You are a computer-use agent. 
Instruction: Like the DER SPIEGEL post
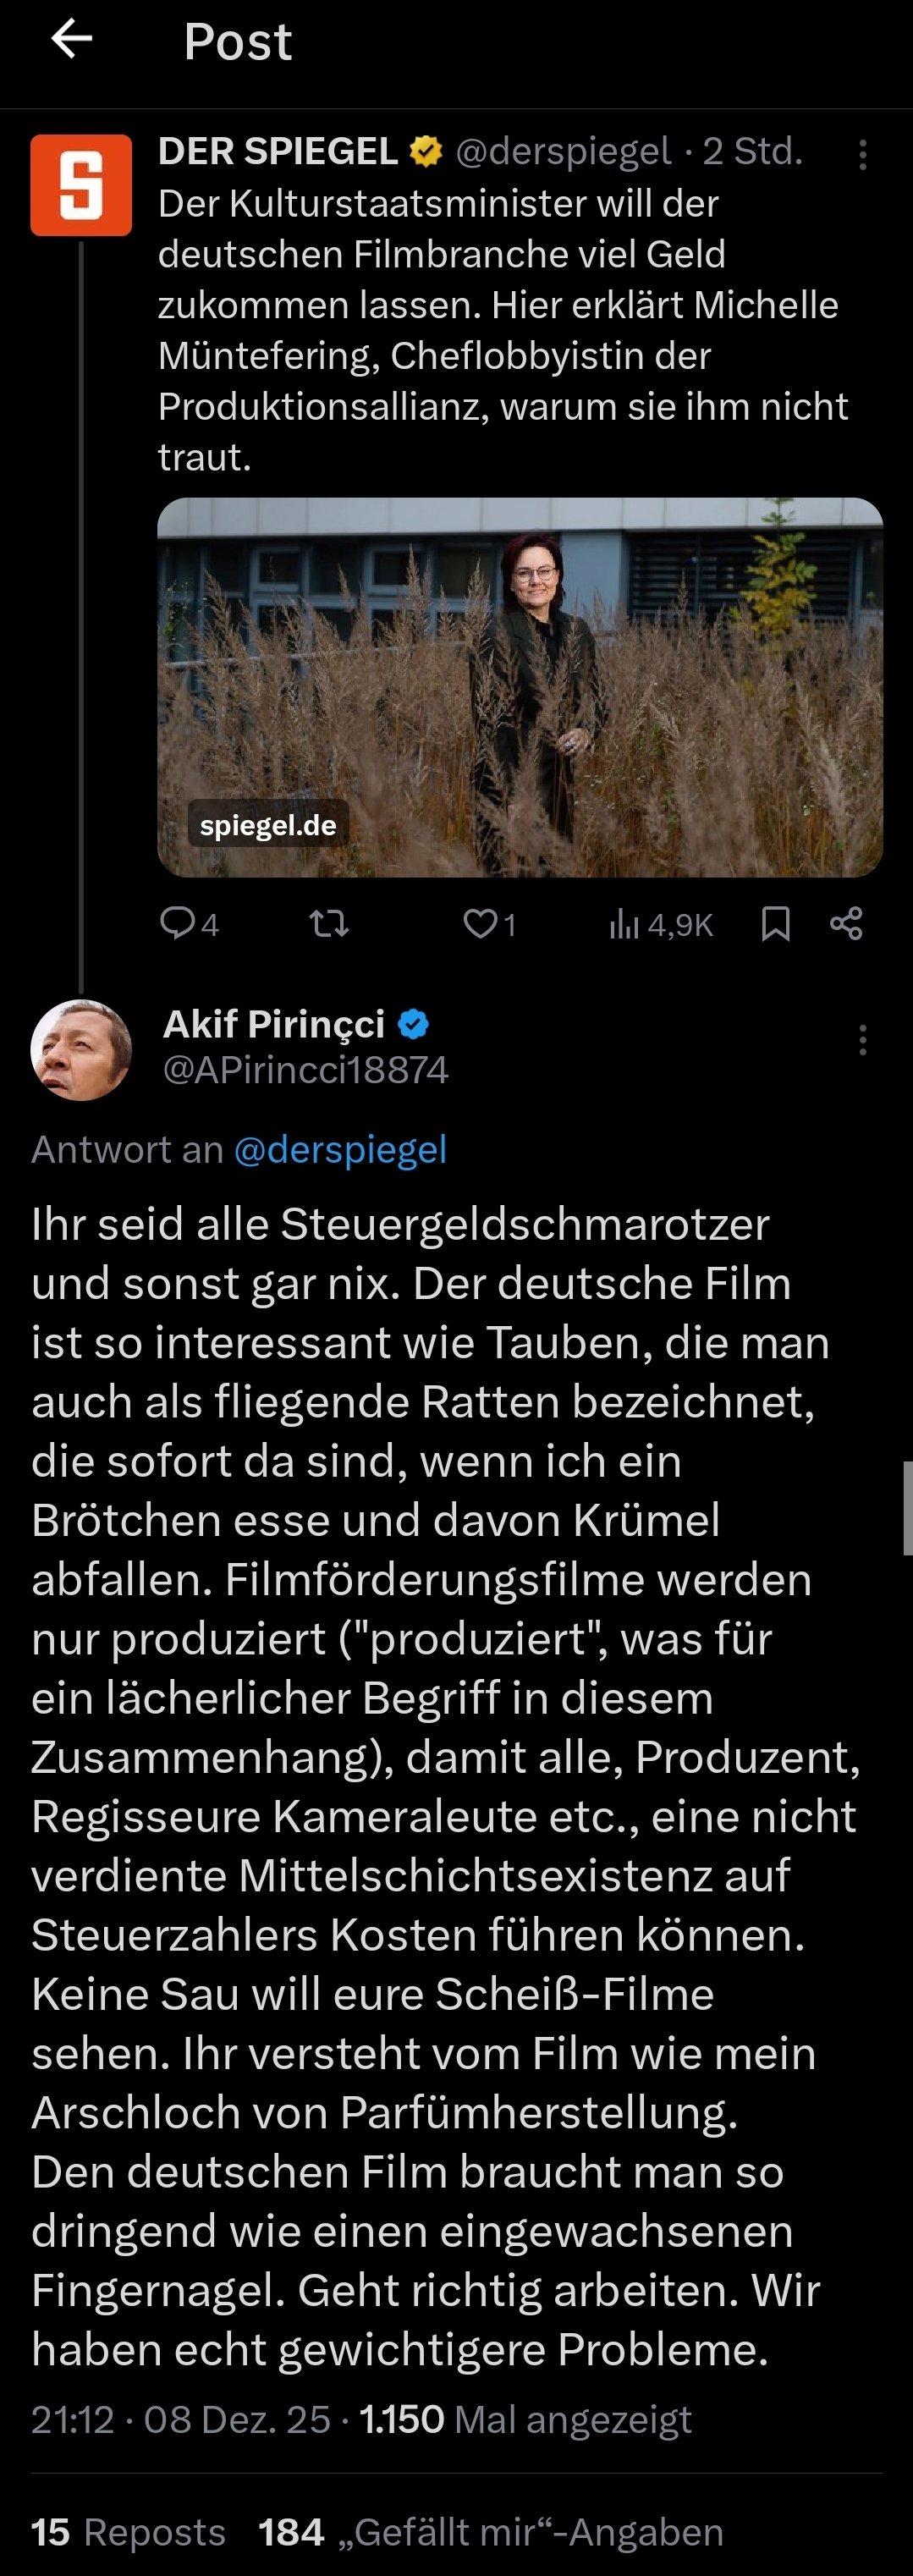coord(481,923)
